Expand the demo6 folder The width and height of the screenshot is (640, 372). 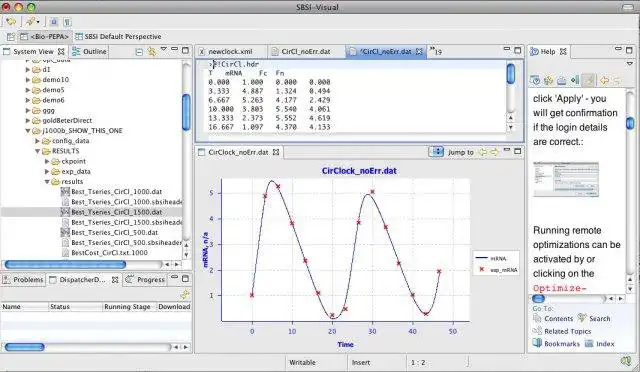28,100
